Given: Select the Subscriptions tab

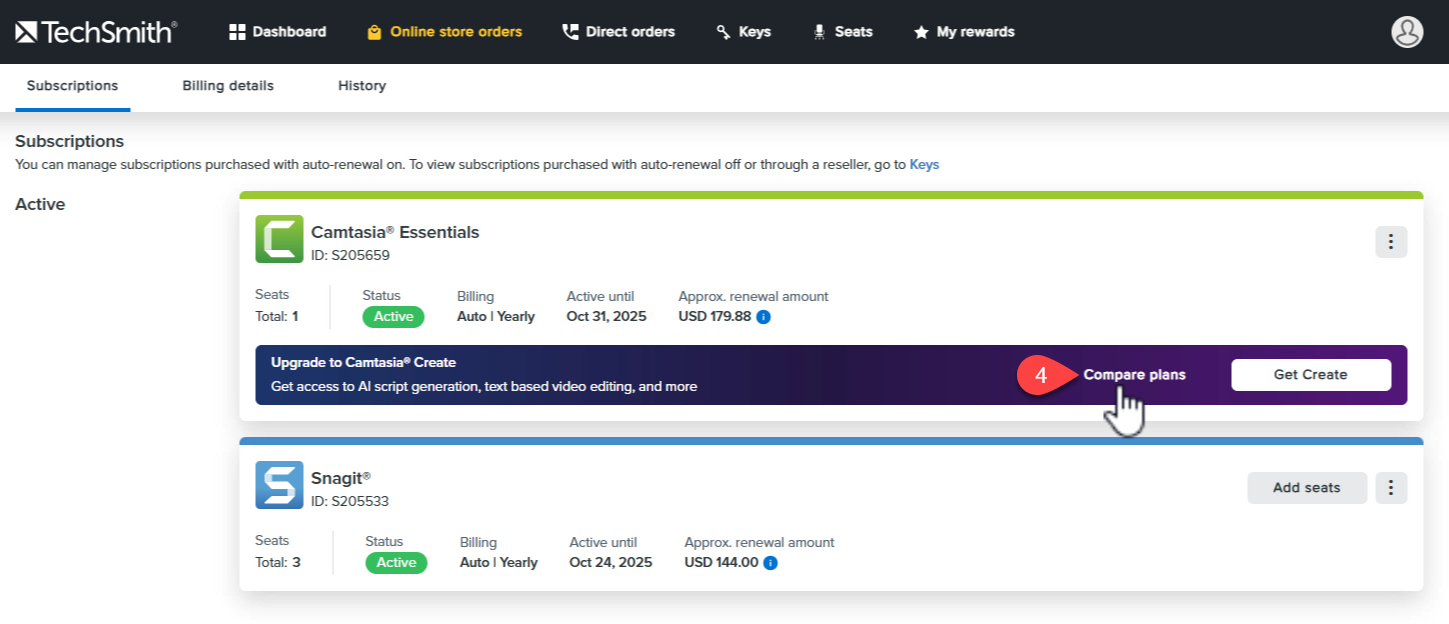Looking at the screenshot, I should (72, 86).
